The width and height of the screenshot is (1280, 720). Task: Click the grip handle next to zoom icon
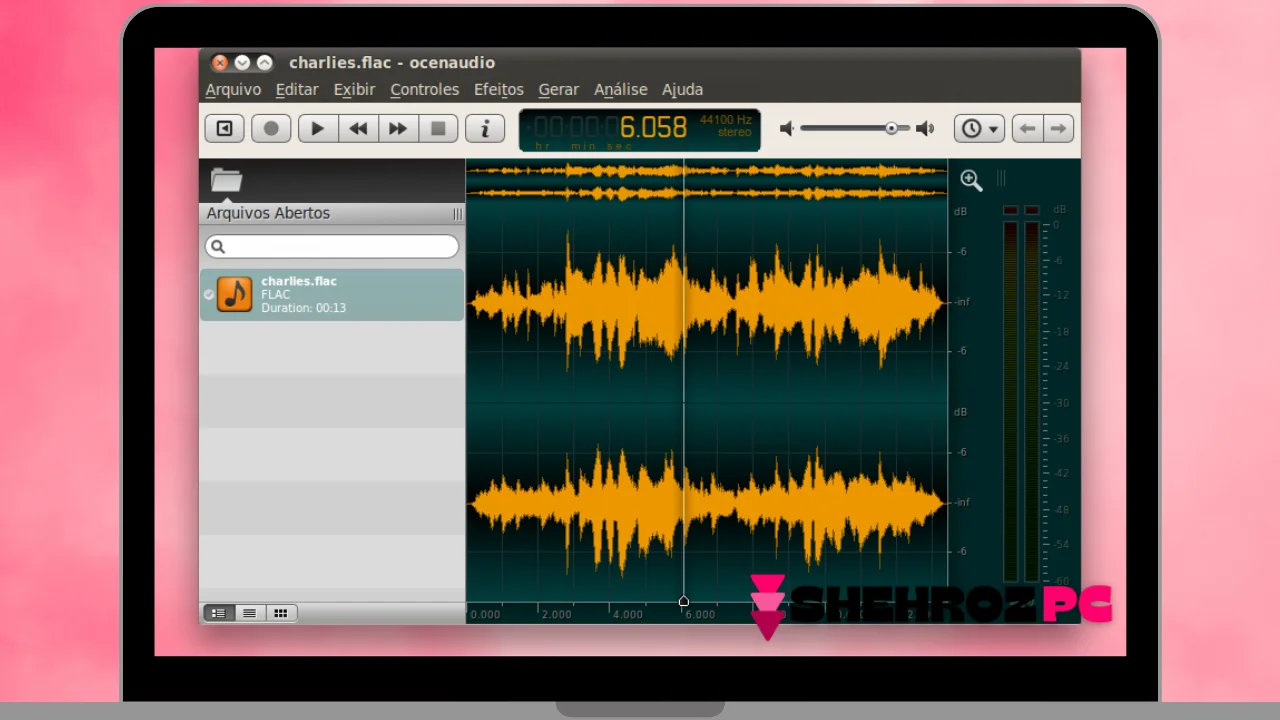(1001, 179)
